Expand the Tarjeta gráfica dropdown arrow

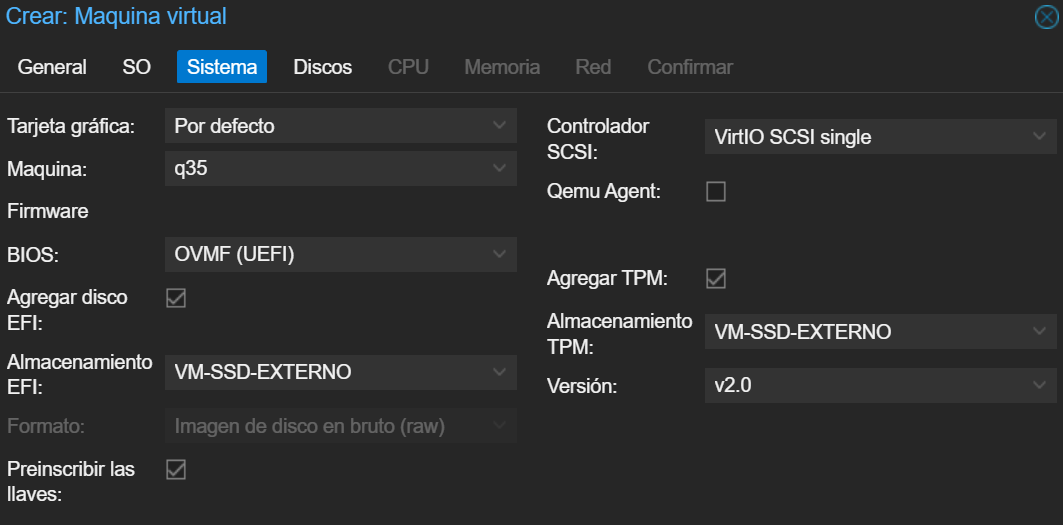coord(500,125)
